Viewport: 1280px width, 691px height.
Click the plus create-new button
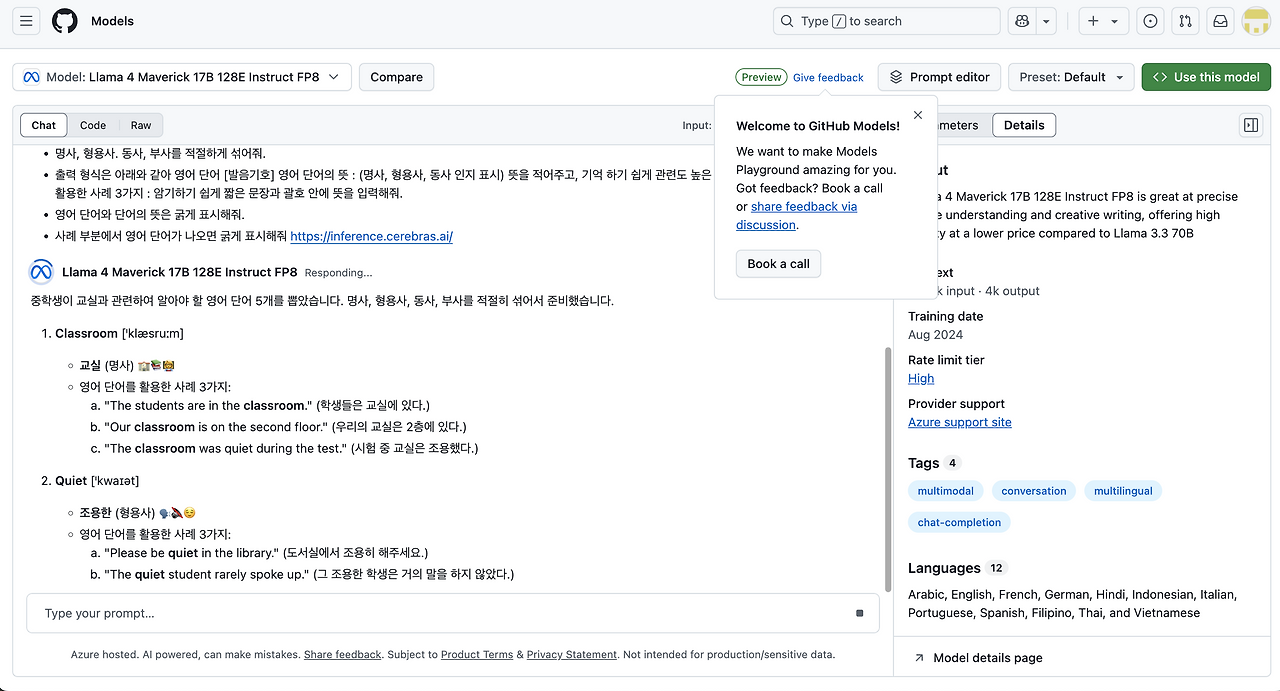coord(1093,21)
